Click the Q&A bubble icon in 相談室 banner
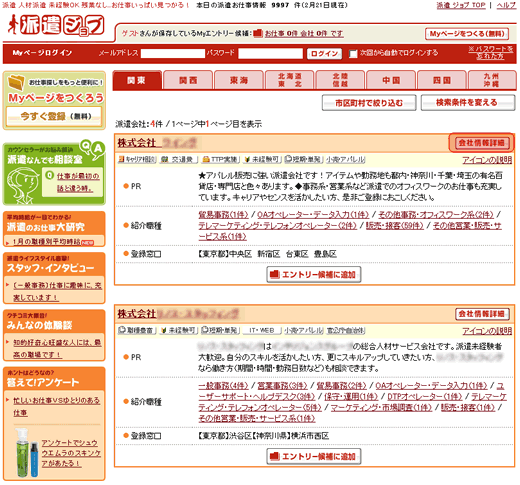Screen dimensions: 520x485 pyautogui.click(x=93, y=149)
